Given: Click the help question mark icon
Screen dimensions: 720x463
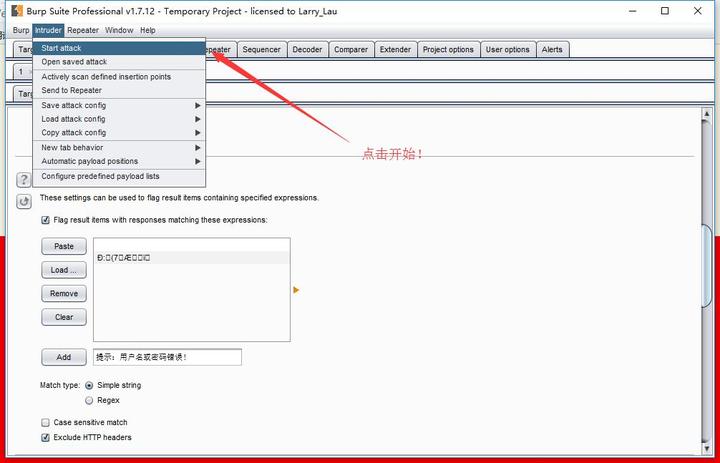Looking at the screenshot, I should 23,180.
